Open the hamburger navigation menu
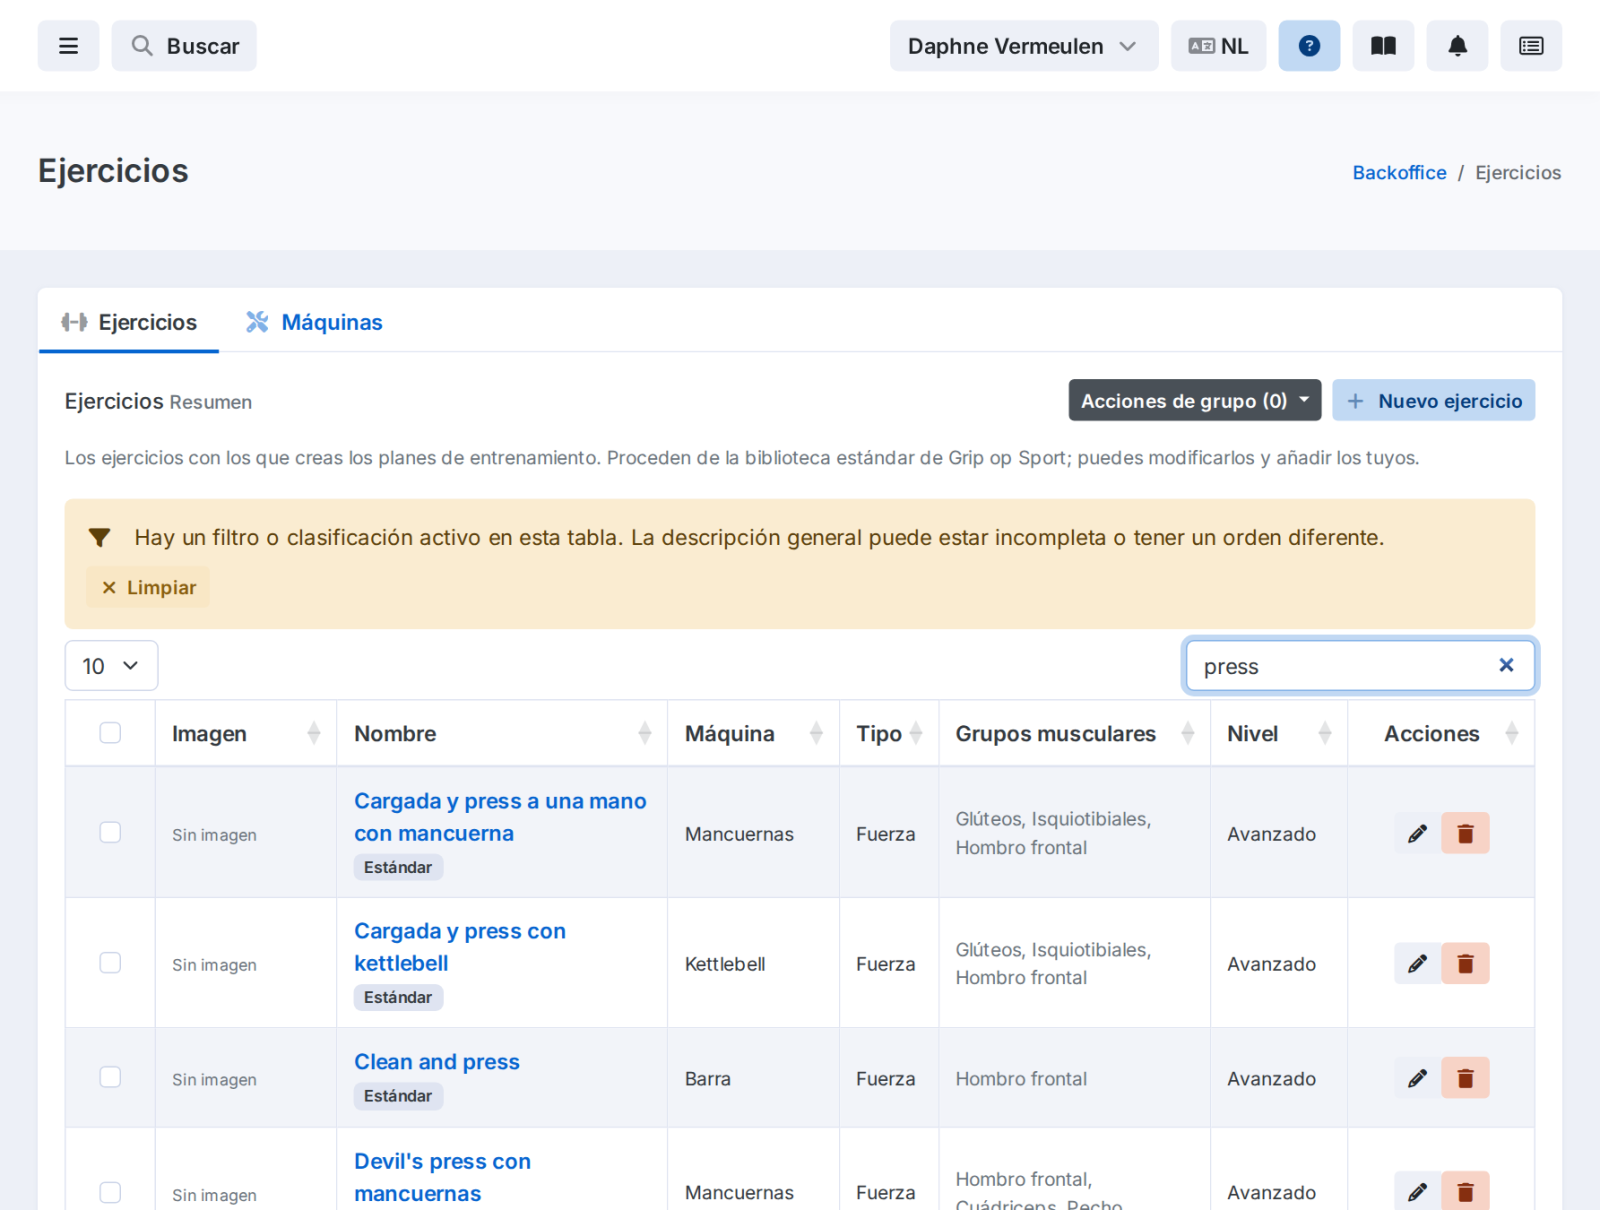Screen dimensions: 1600x1210 [x=68, y=46]
